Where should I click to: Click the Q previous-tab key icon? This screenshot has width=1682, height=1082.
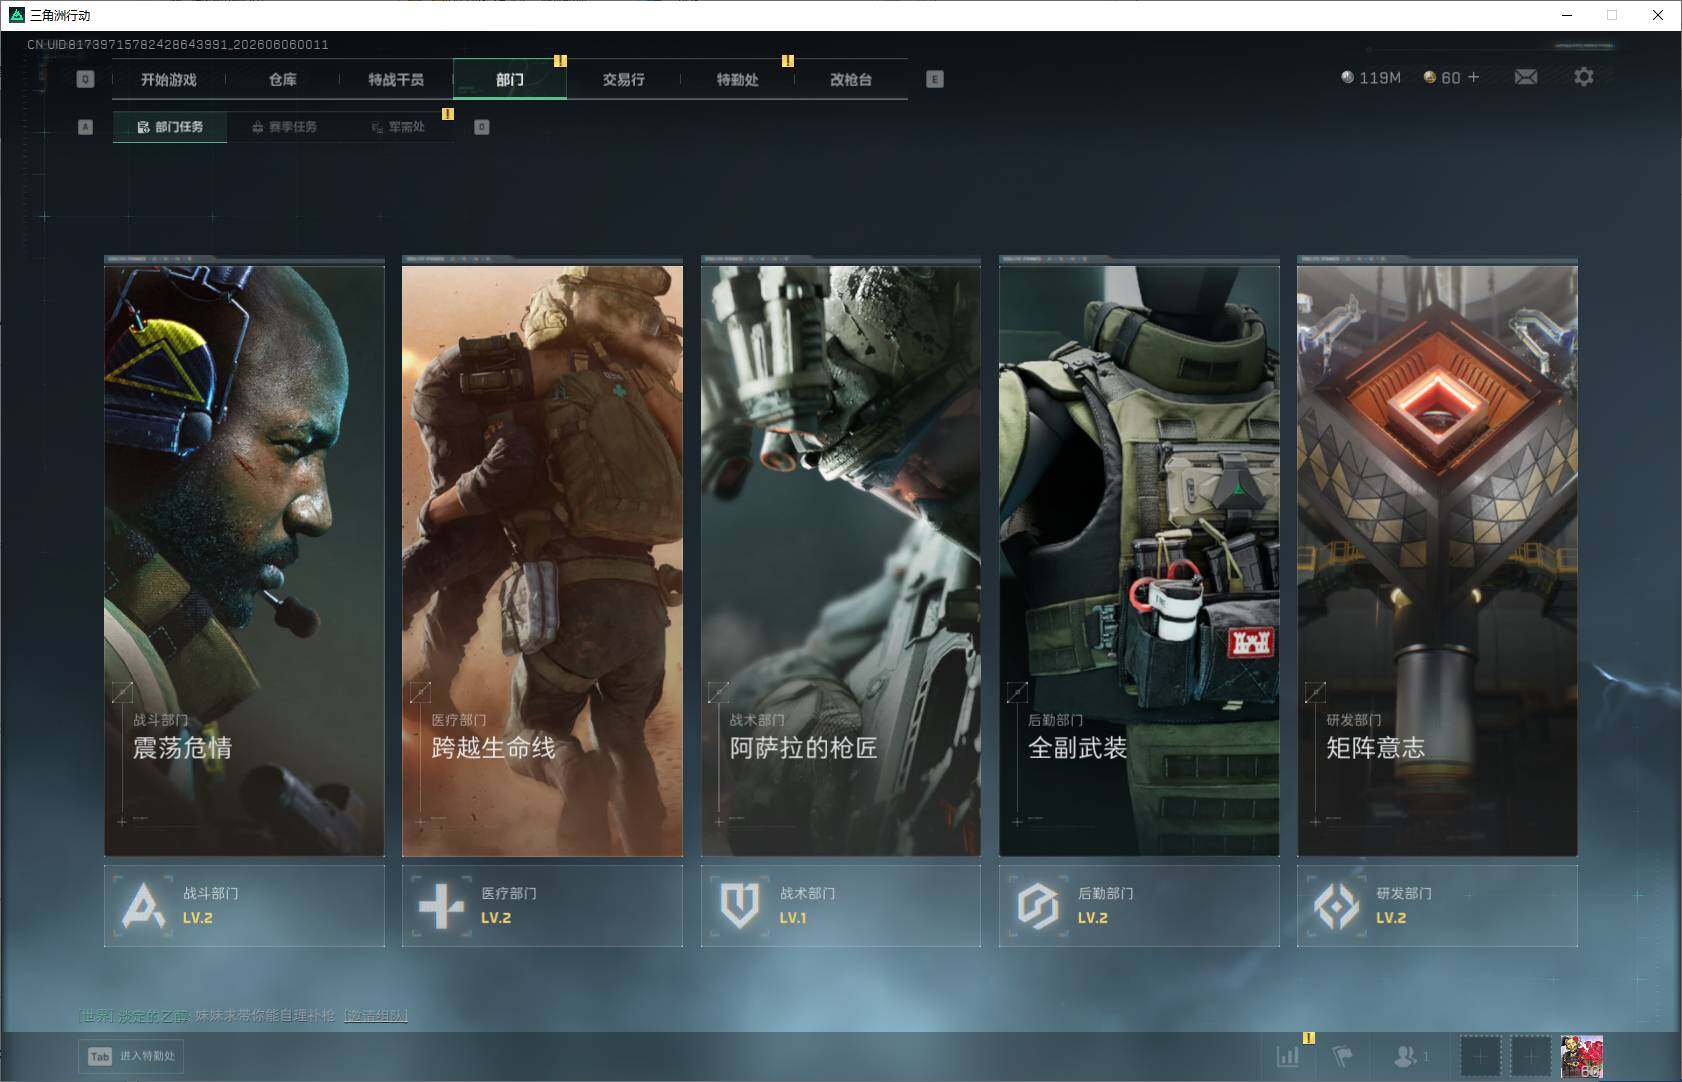click(85, 79)
